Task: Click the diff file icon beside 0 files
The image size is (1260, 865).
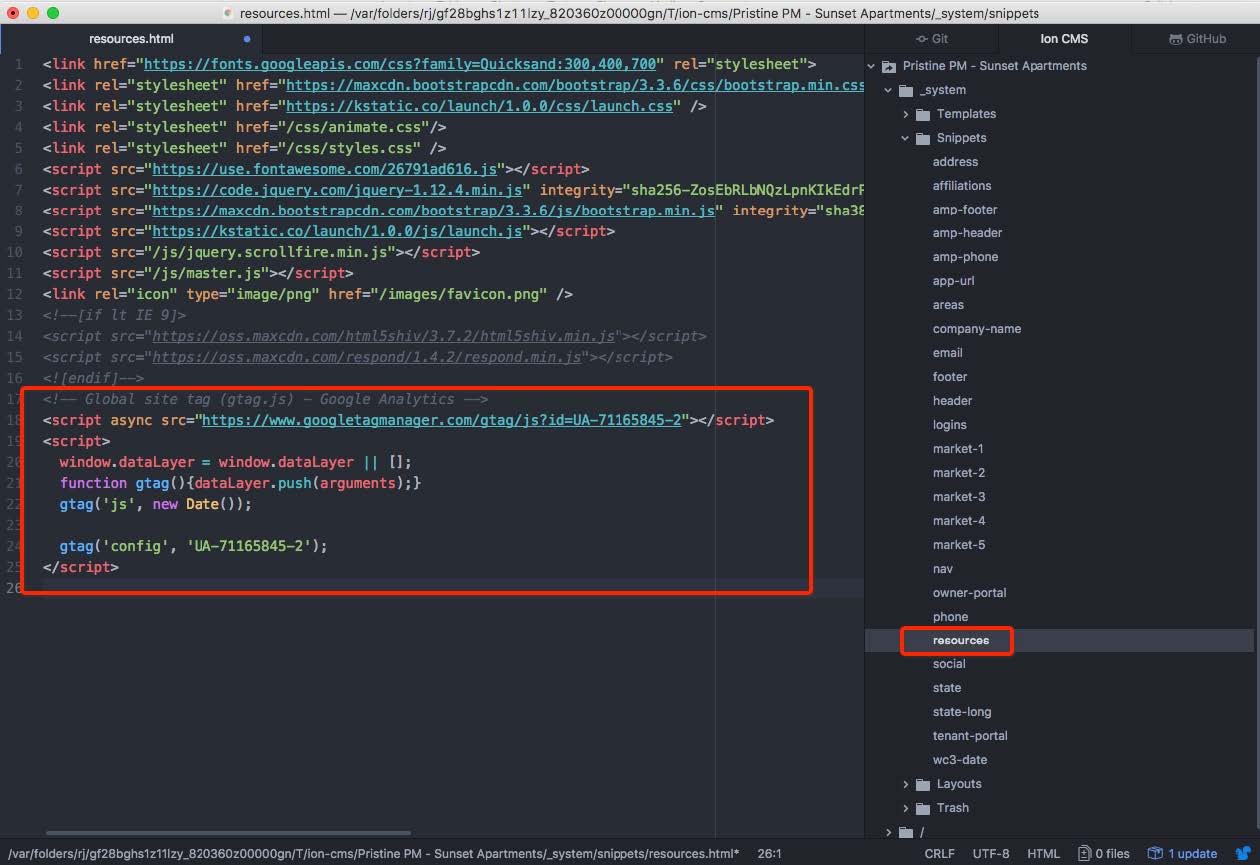Action: (x=1084, y=853)
